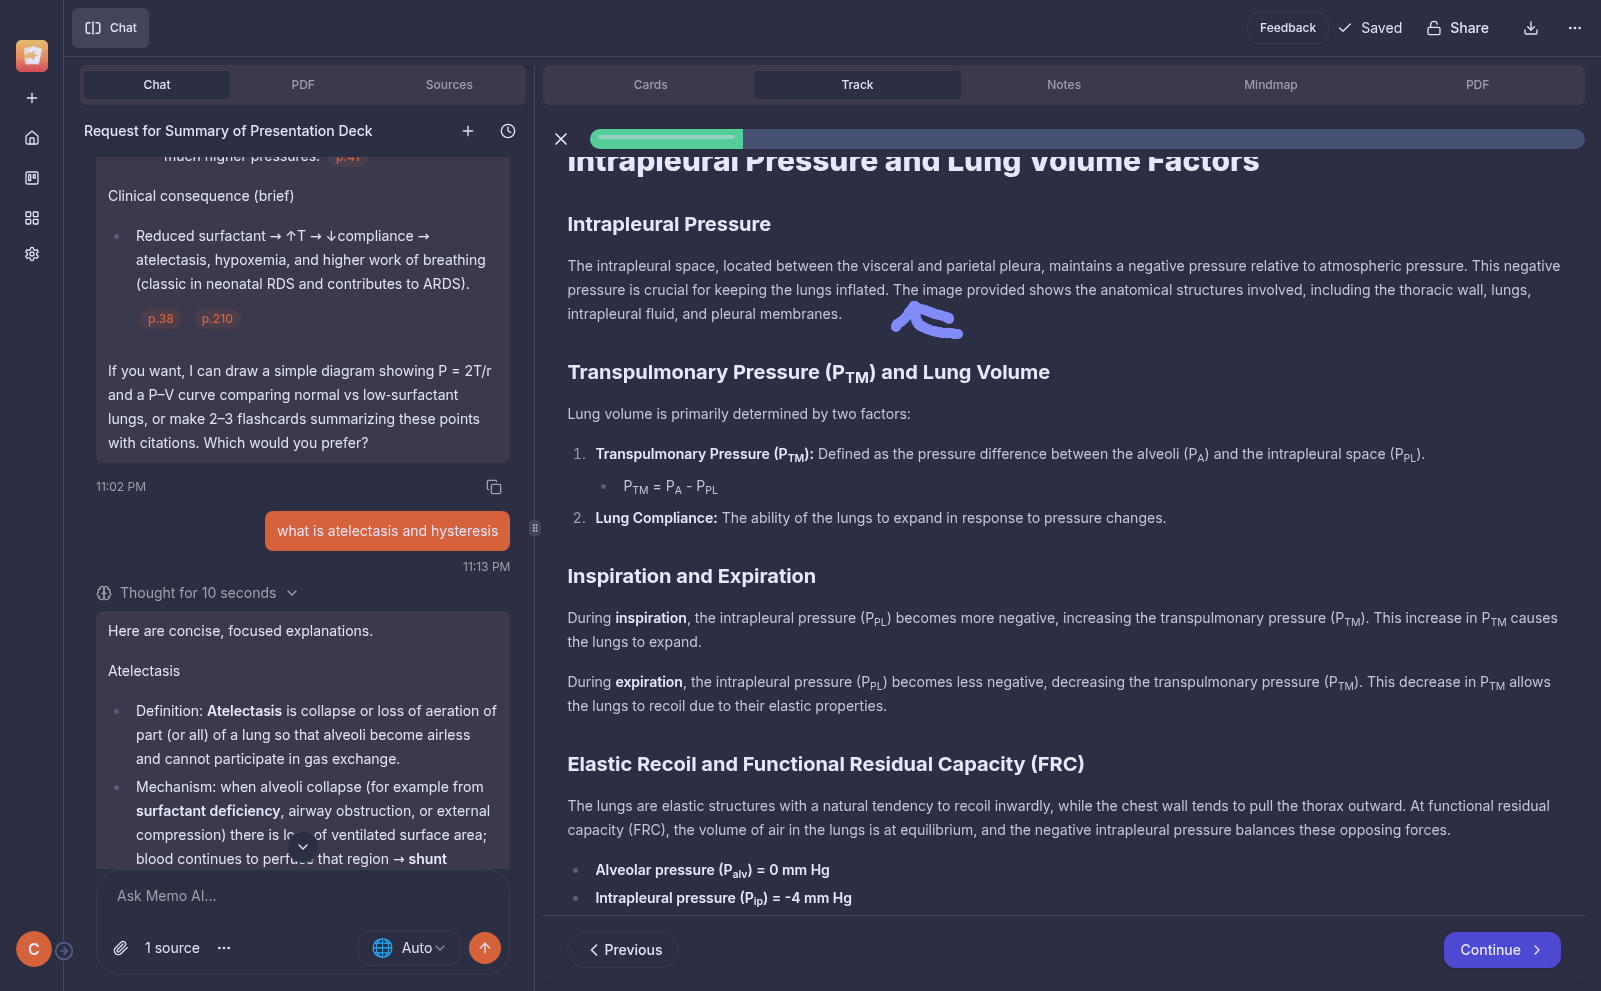Start a new chat with plus icon
1601x991 pixels.
click(x=468, y=131)
